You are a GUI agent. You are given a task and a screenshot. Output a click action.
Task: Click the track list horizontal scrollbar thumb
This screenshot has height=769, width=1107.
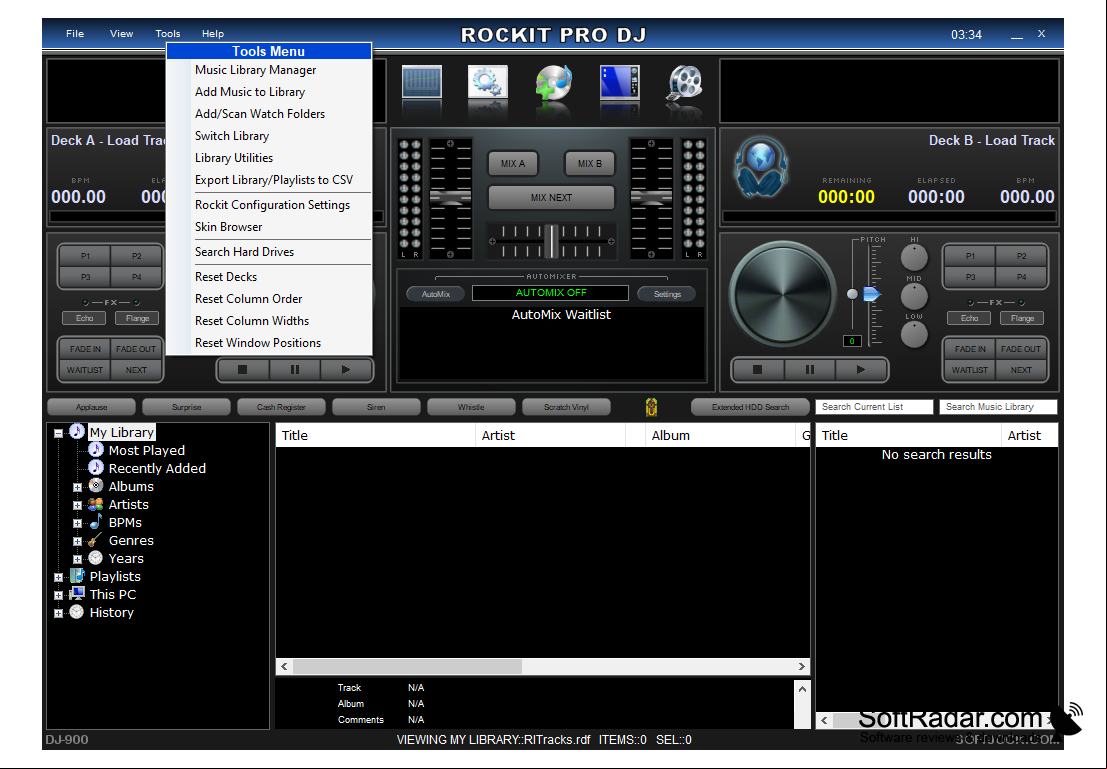tap(407, 666)
